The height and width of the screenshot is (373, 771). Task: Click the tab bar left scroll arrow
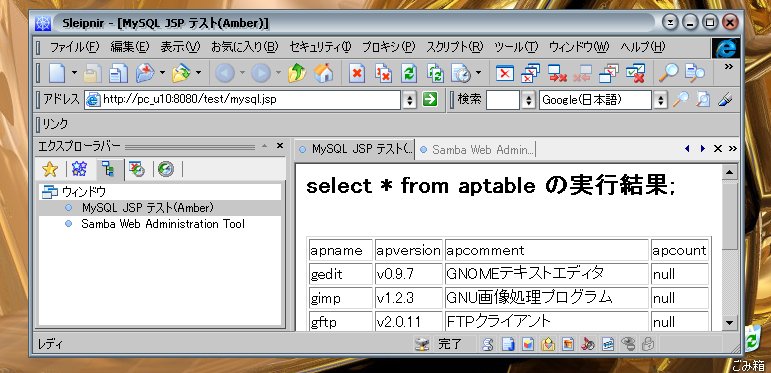tap(687, 148)
